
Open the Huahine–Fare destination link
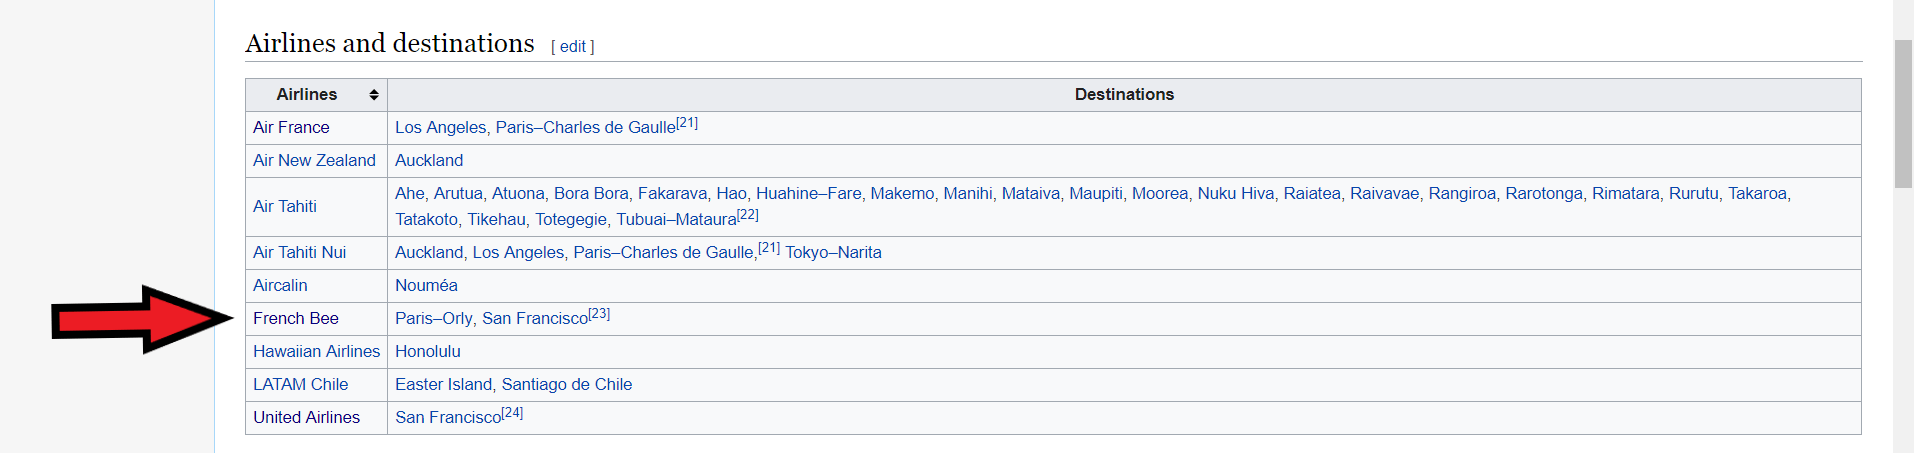tap(808, 193)
